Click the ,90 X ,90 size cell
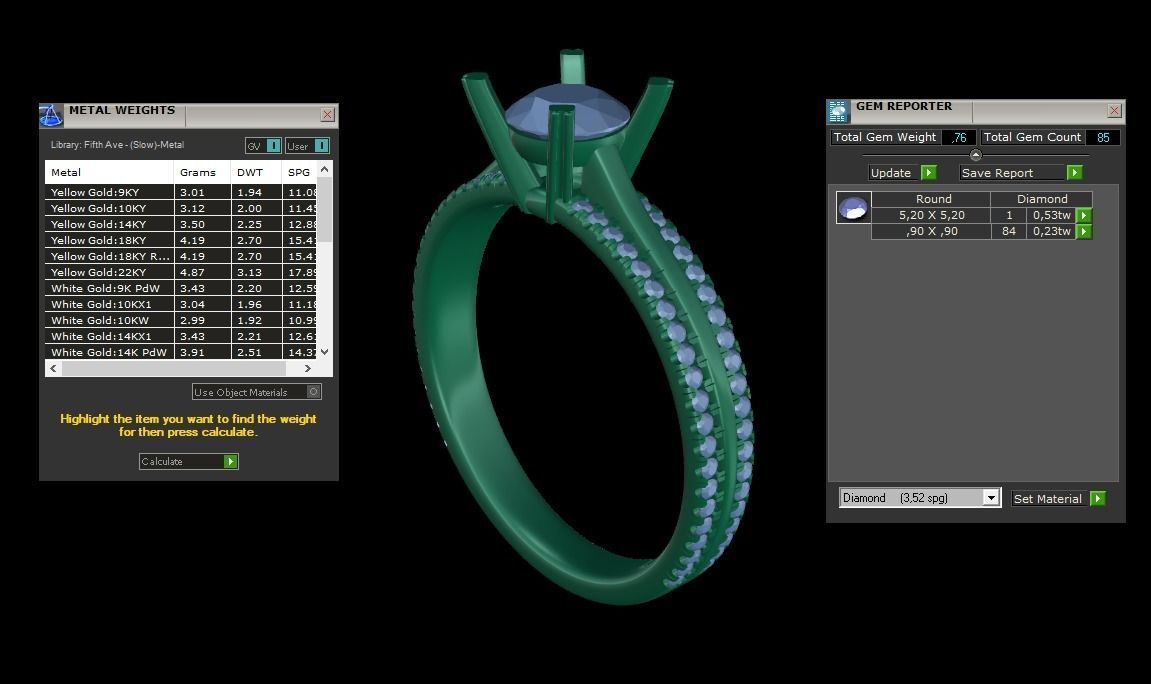Viewport: 1151px width, 684px height. pos(931,231)
